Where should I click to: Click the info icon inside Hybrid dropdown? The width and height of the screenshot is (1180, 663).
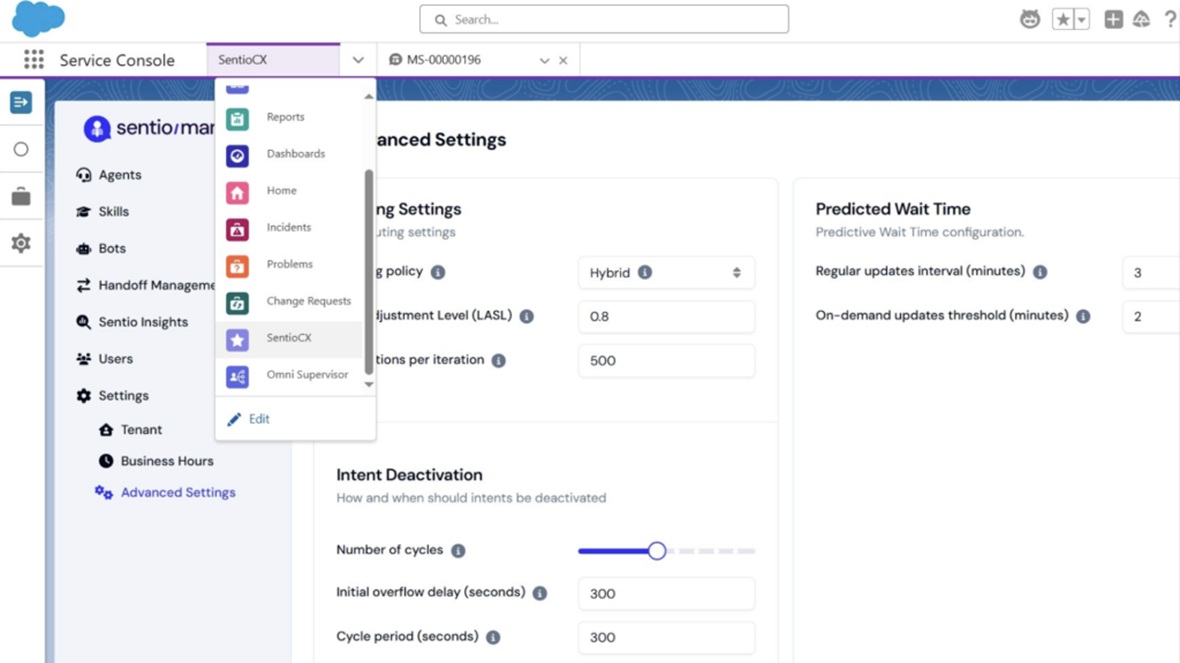coord(645,272)
